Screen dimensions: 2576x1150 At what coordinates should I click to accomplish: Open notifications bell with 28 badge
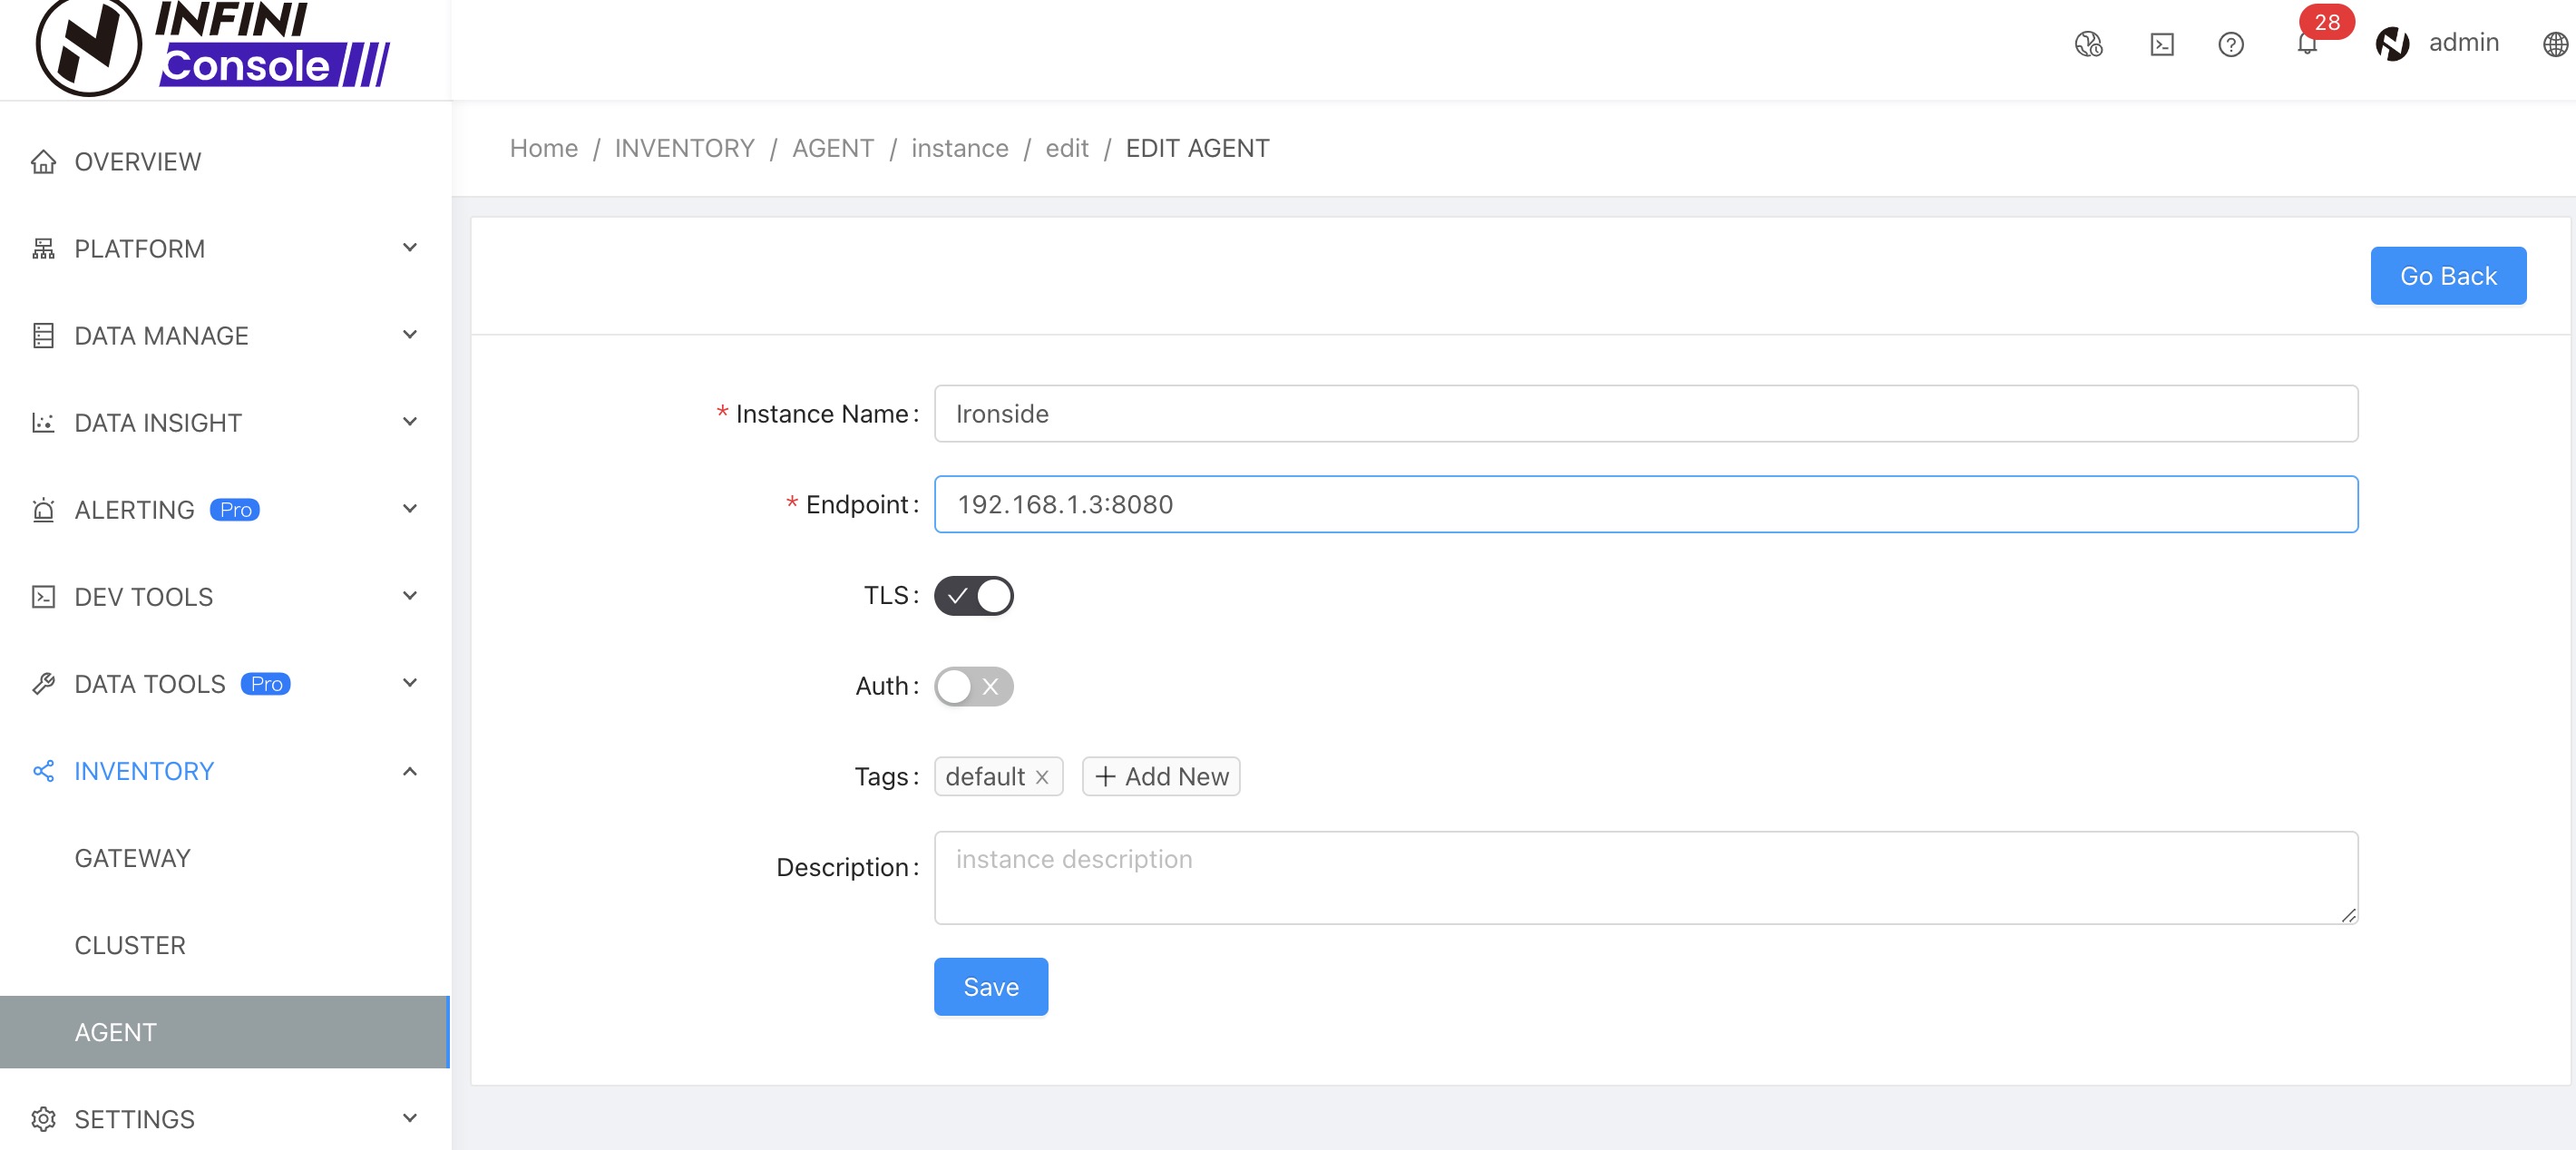(2307, 43)
